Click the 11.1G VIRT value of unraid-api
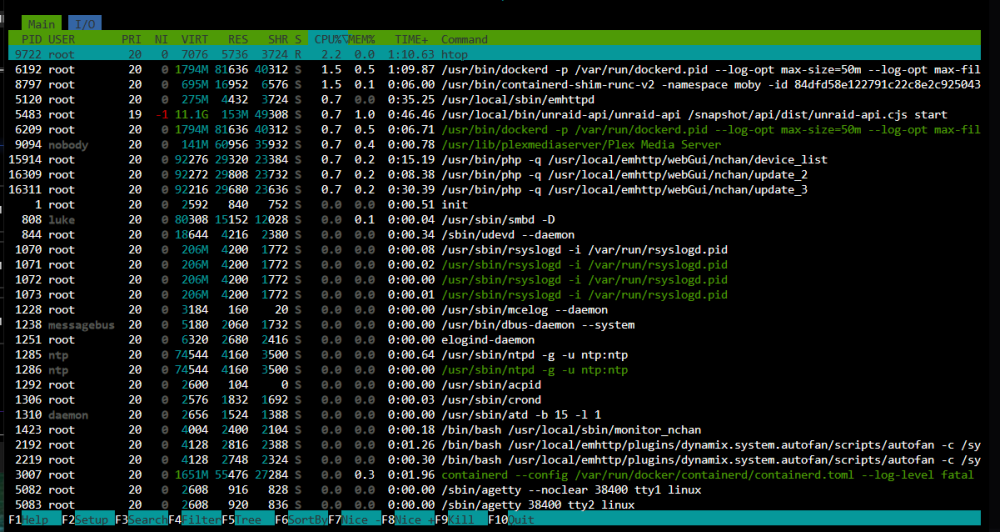 pyautogui.click(x=191, y=115)
